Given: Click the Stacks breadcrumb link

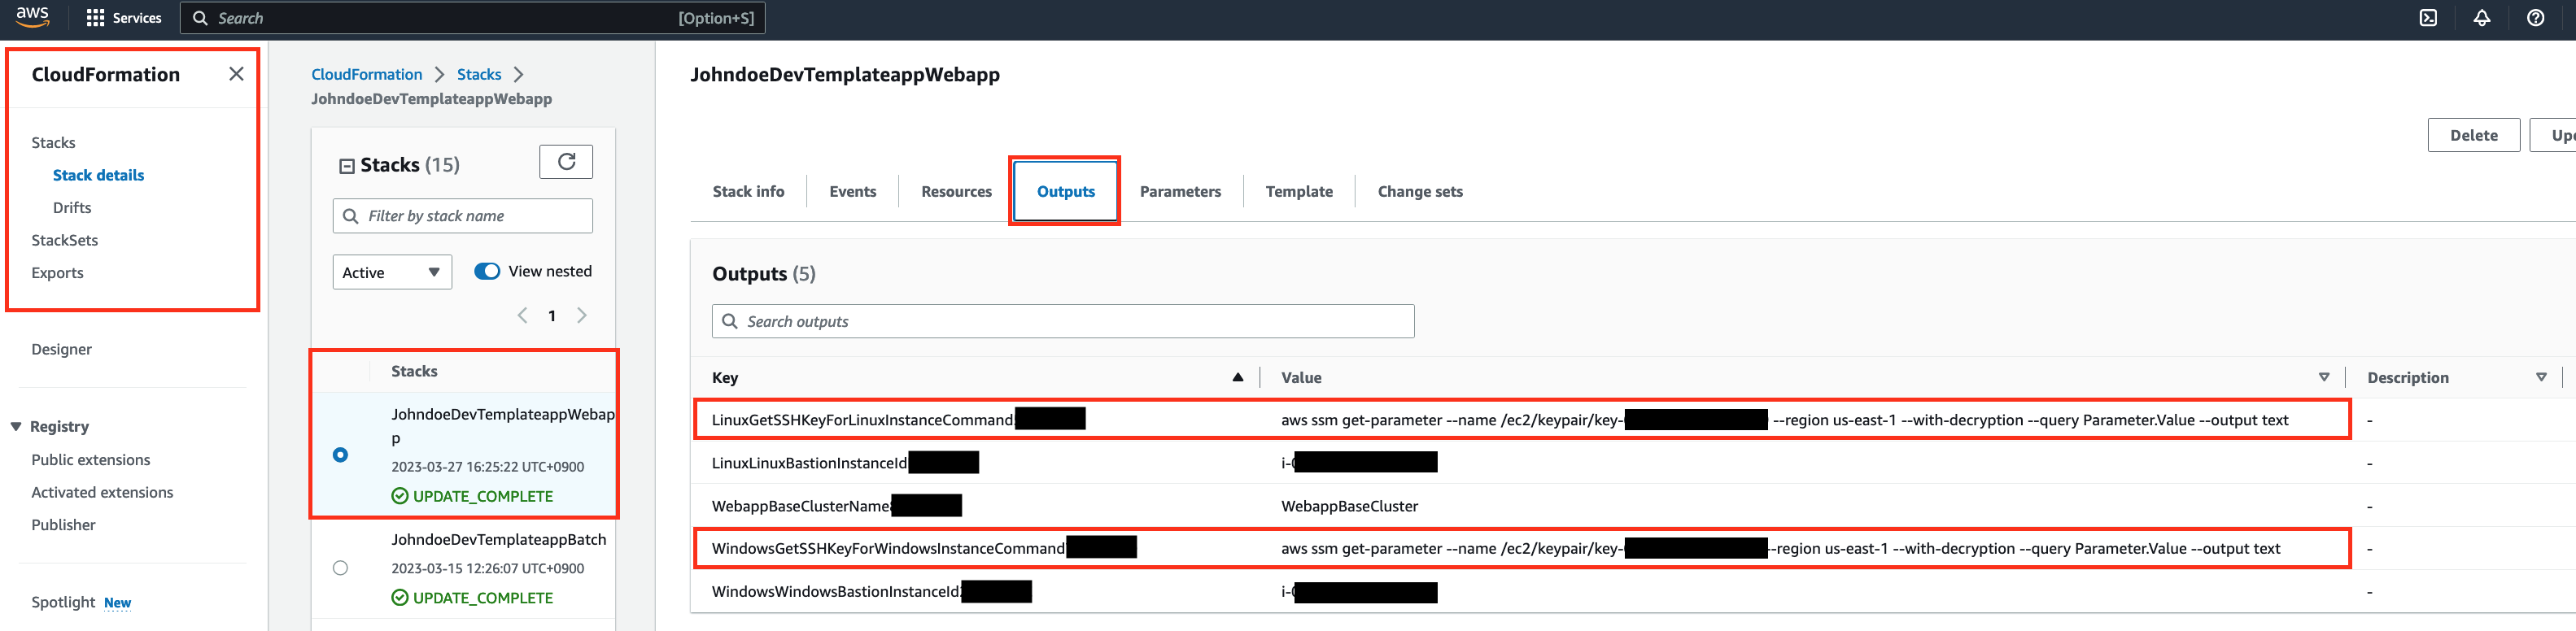Looking at the screenshot, I should (x=479, y=74).
